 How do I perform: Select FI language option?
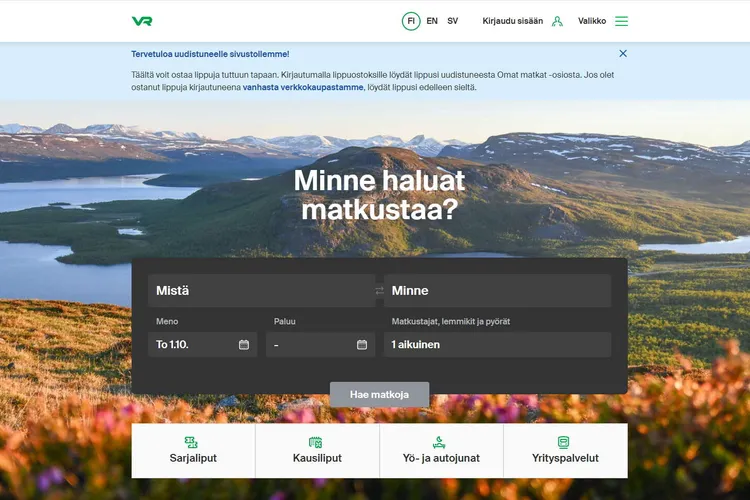[x=411, y=21]
